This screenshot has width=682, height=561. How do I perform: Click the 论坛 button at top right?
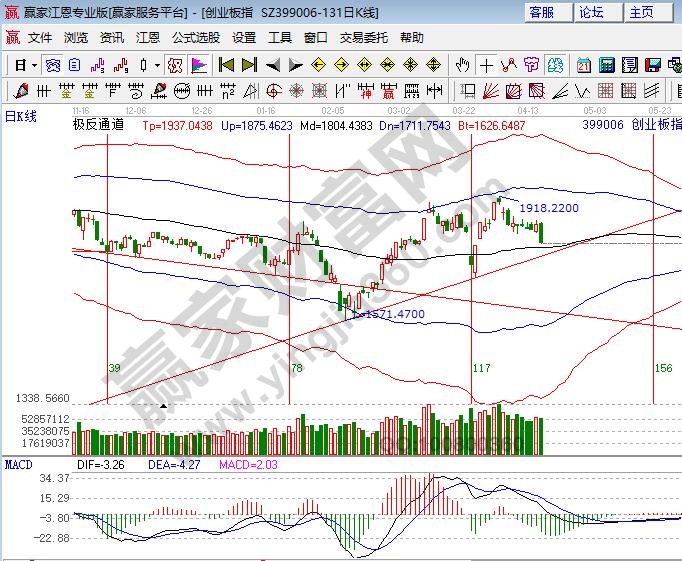pos(592,12)
